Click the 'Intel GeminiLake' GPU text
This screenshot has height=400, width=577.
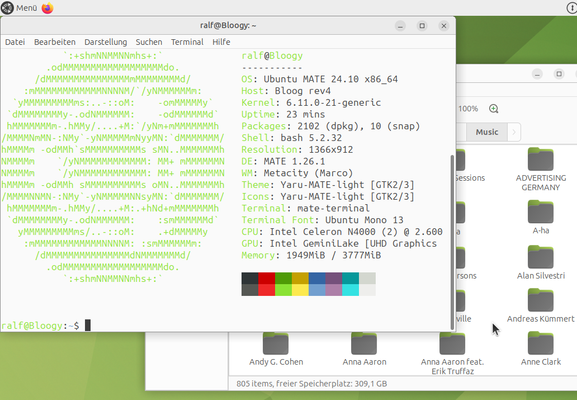pos(314,244)
